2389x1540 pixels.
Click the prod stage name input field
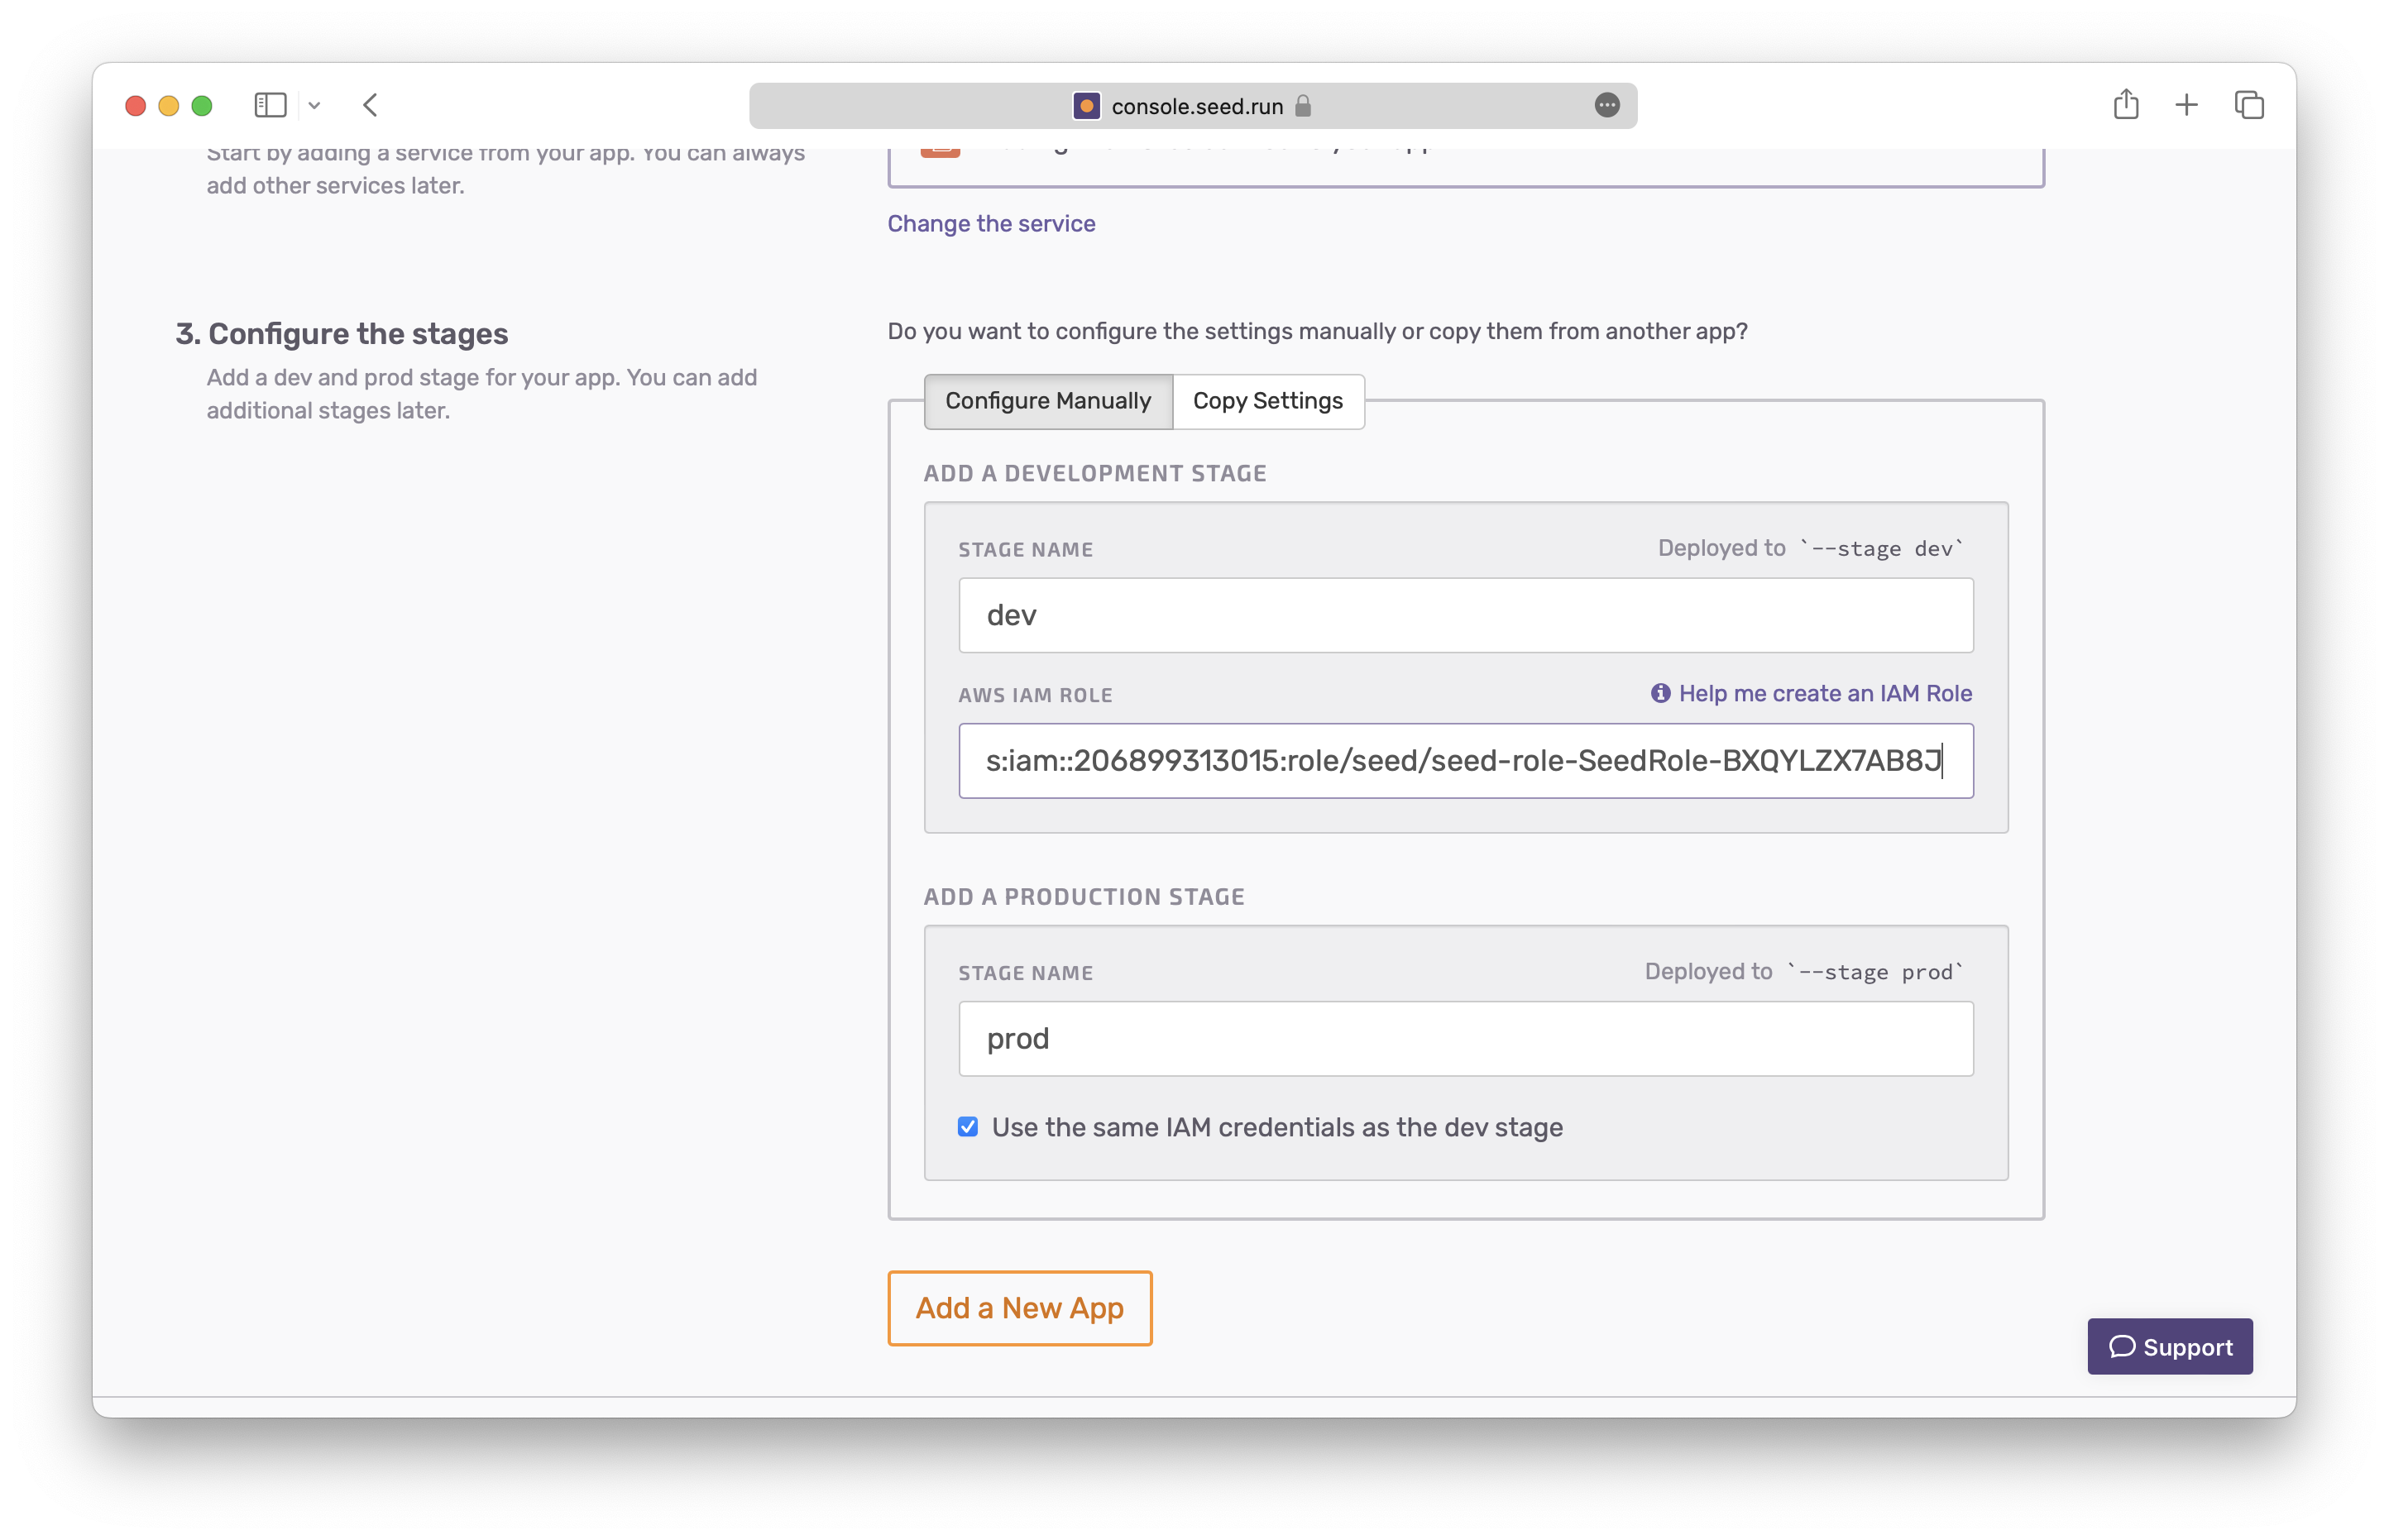click(x=1465, y=1039)
